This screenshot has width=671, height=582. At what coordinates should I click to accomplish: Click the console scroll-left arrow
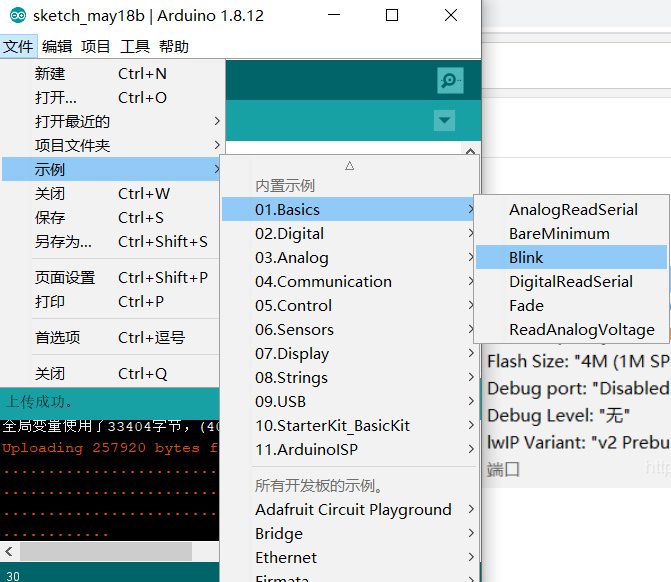tap(9, 551)
